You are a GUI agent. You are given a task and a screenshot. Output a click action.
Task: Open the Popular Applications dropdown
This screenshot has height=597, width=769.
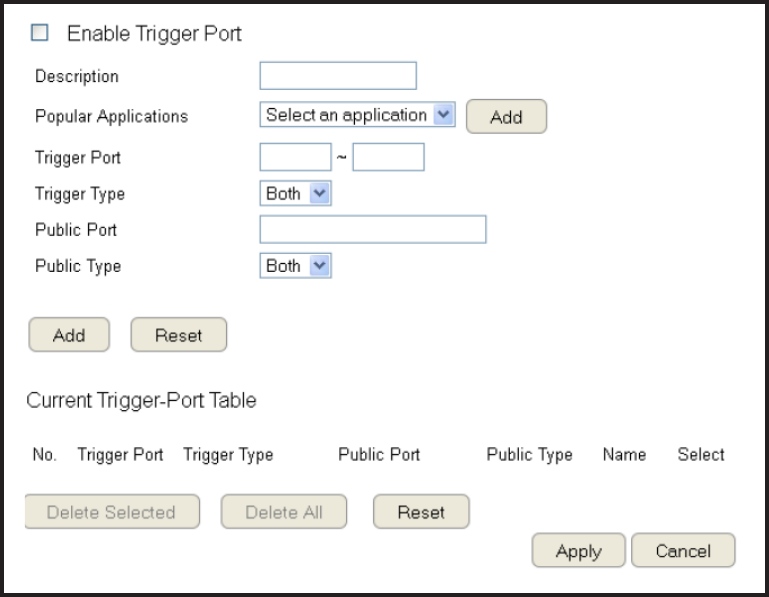click(x=357, y=115)
